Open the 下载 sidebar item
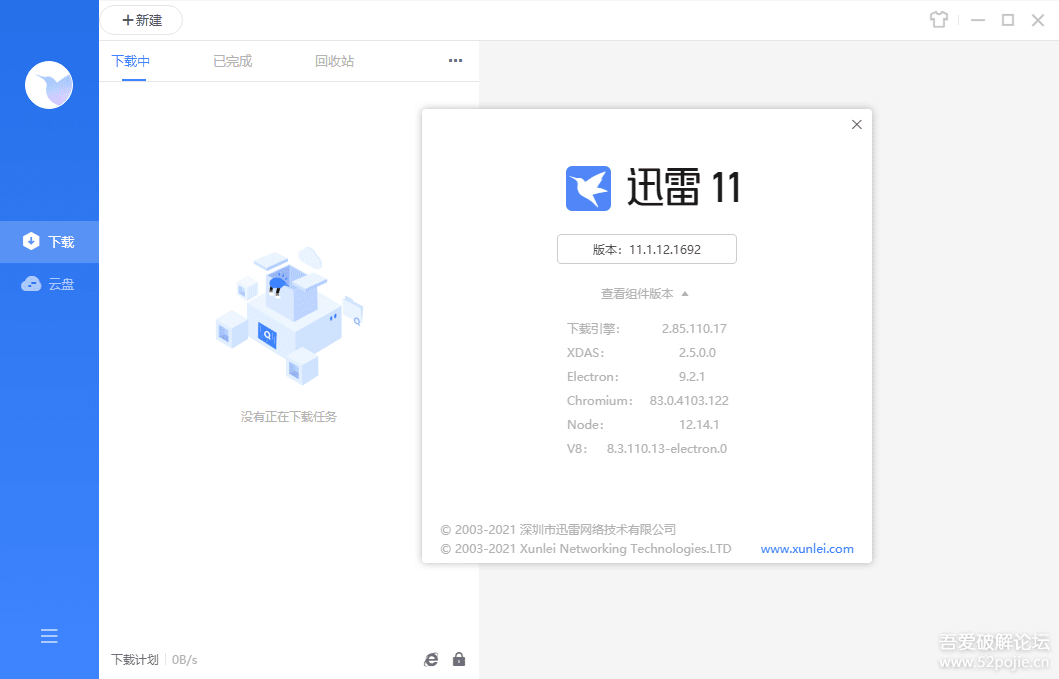This screenshot has width=1059, height=679. [x=49, y=242]
